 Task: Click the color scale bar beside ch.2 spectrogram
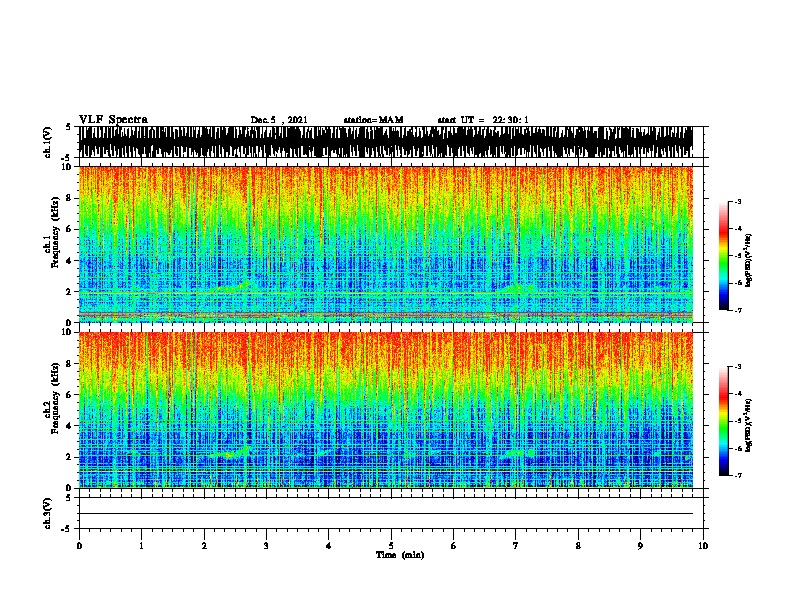(x=724, y=421)
